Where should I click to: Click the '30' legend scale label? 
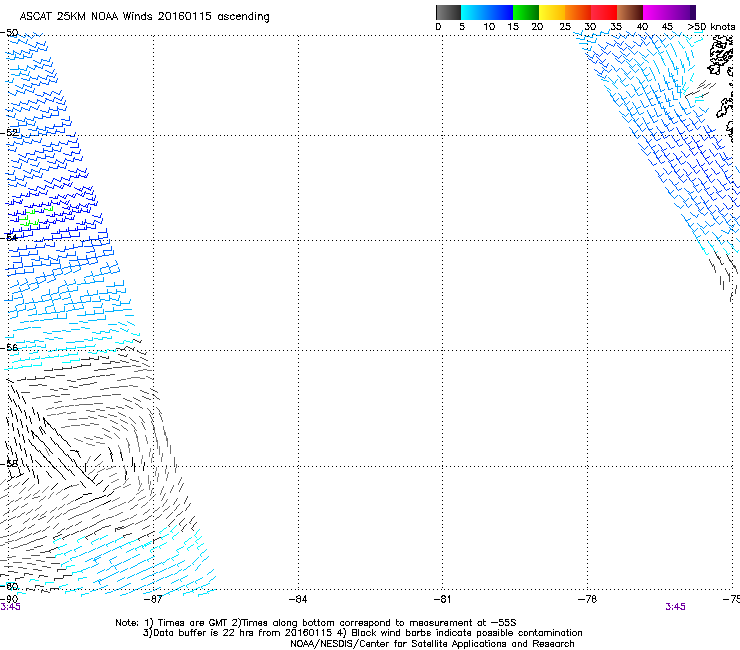click(x=590, y=27)
